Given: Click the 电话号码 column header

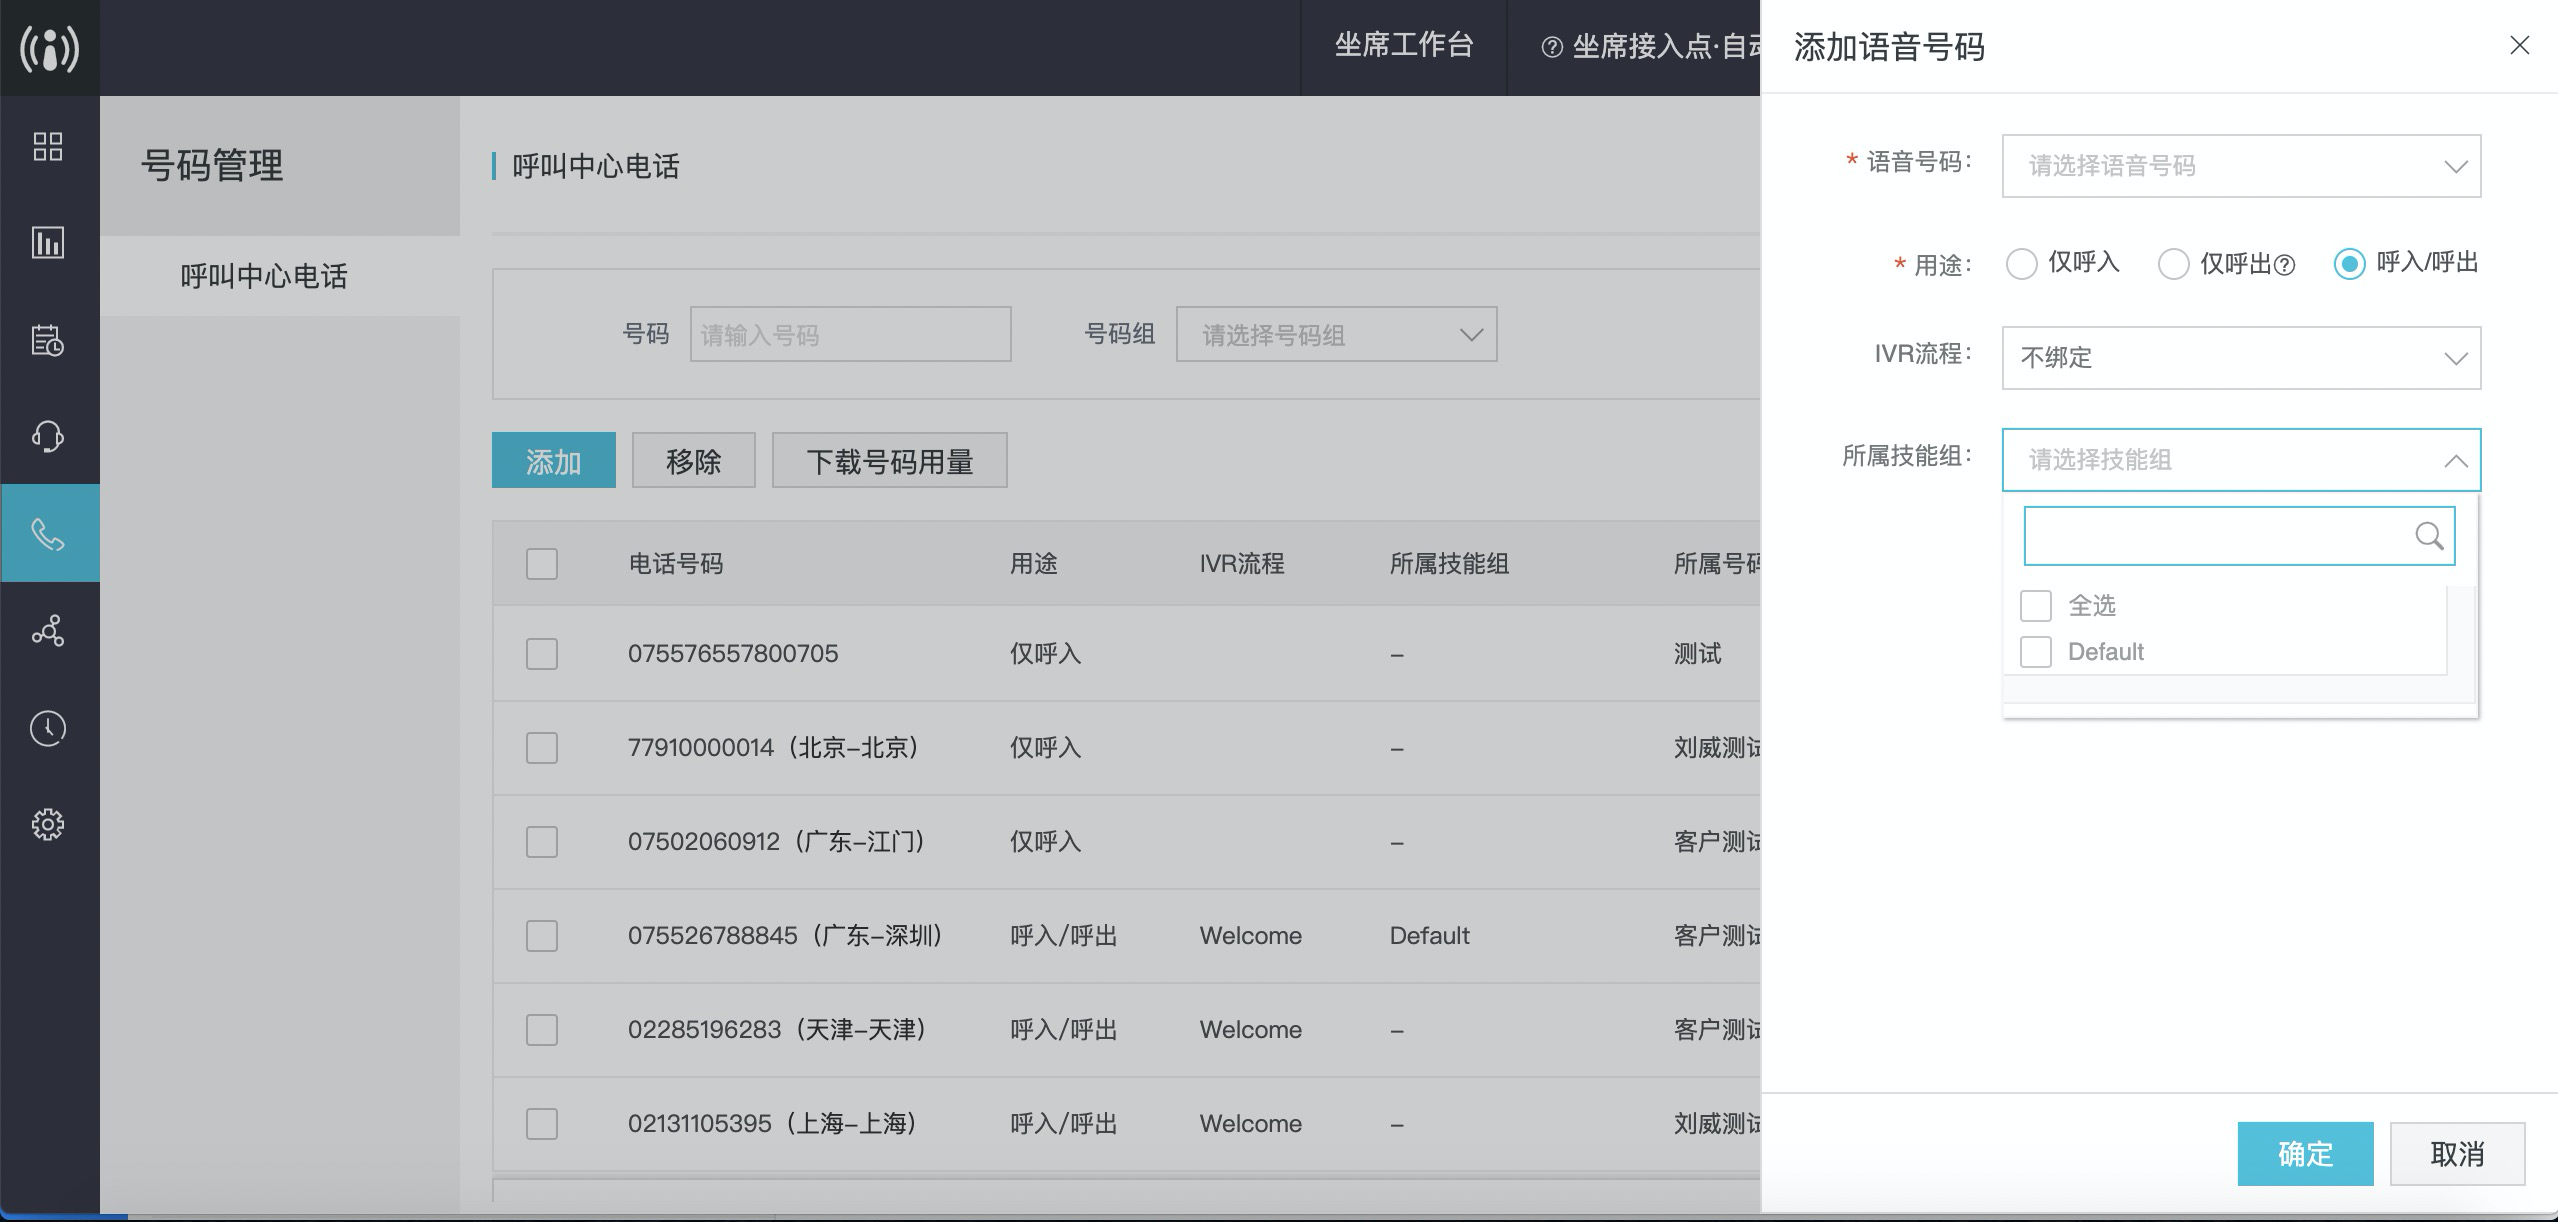Looking at the screenshot, I should tap(676, 564).
